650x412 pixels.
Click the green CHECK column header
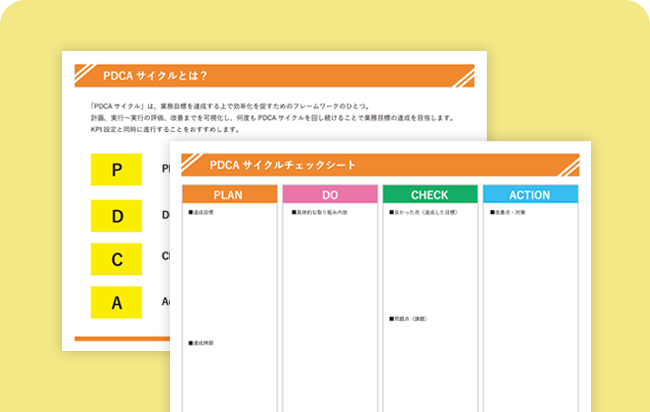tap(429, 194)
